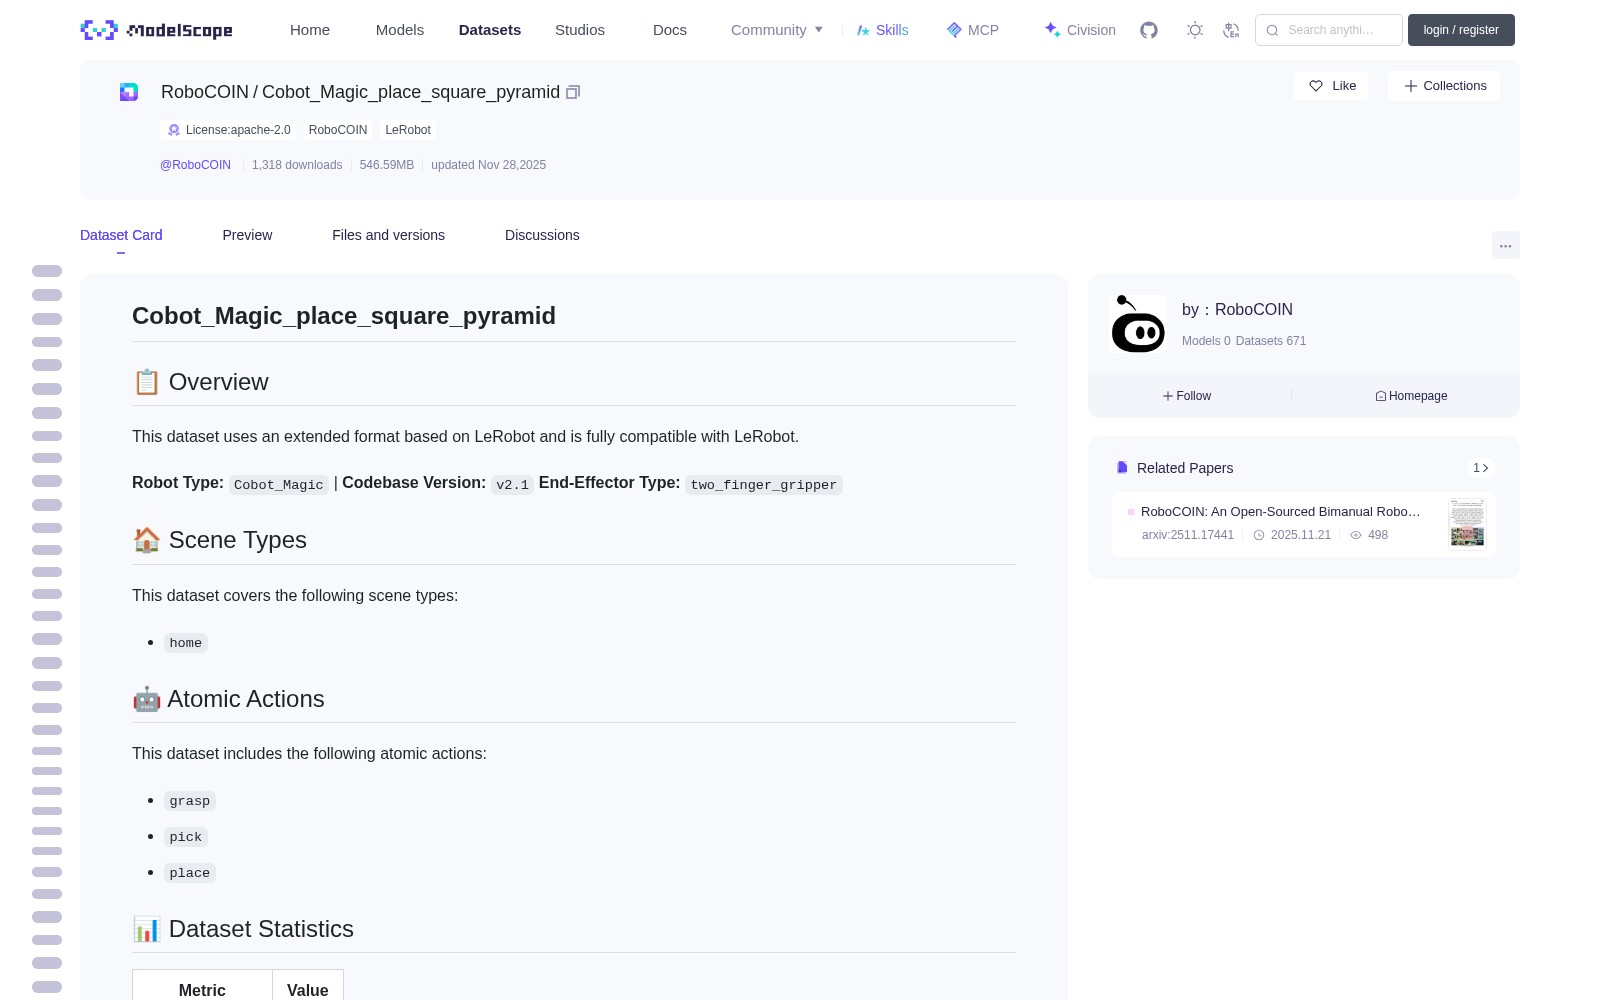Click the clipboard Overview heading icon
This screenshot has height=1000, width=1600.
pyautogui.click(x=146, y=382)
